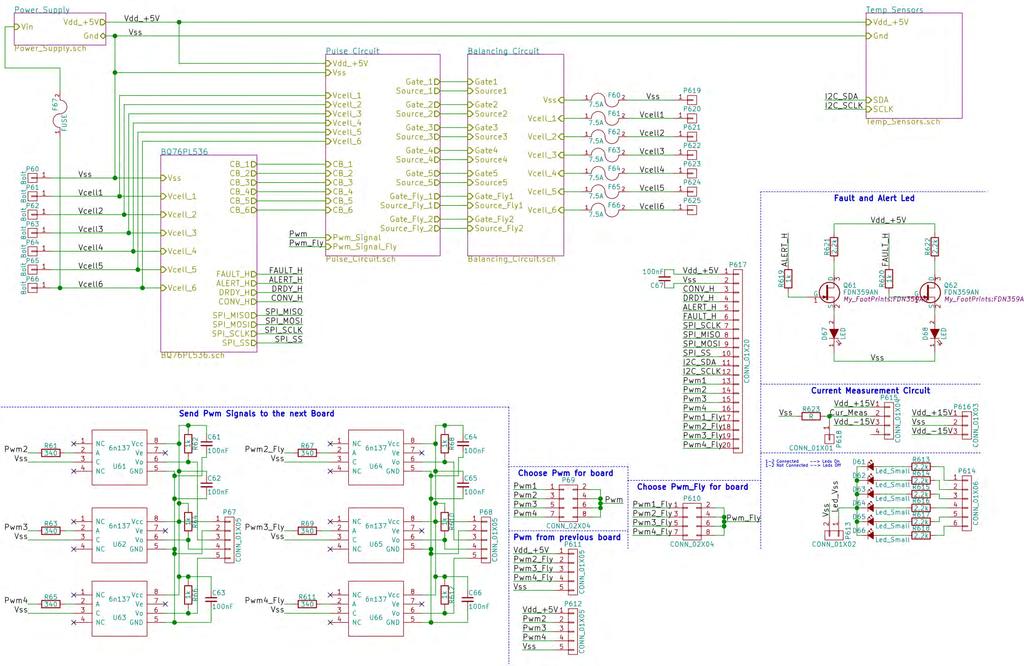
Task: Select the P66 bolt connector
Action: [32, 287]
